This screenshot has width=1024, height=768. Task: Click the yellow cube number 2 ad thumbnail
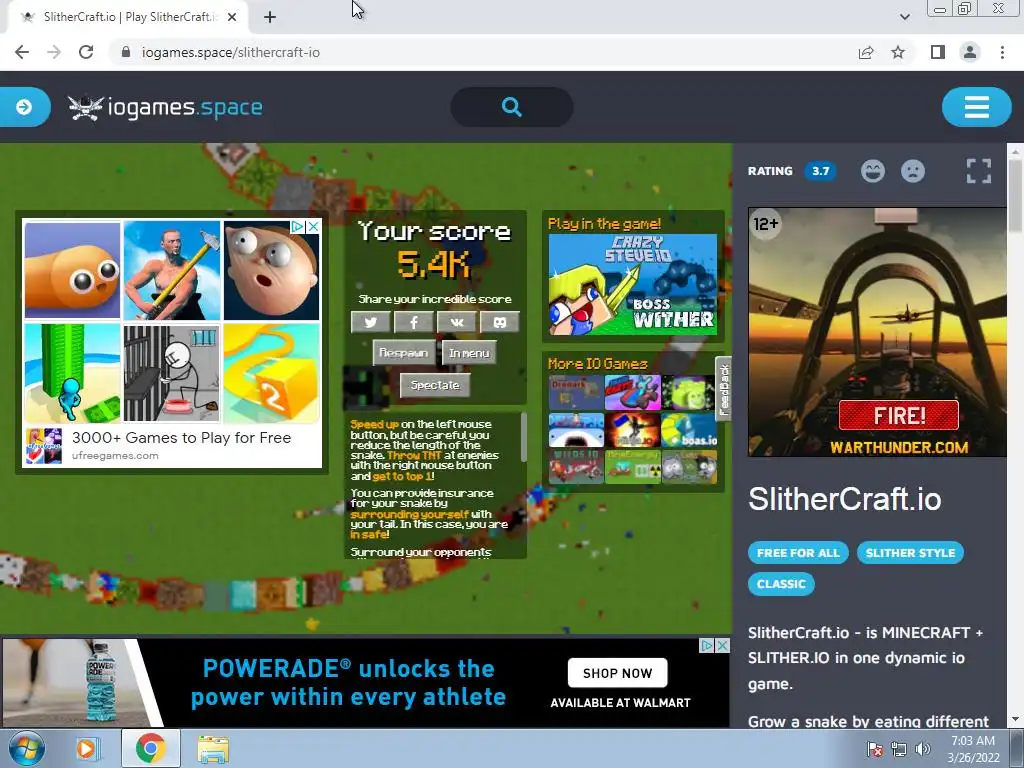[x=272, y=374]
